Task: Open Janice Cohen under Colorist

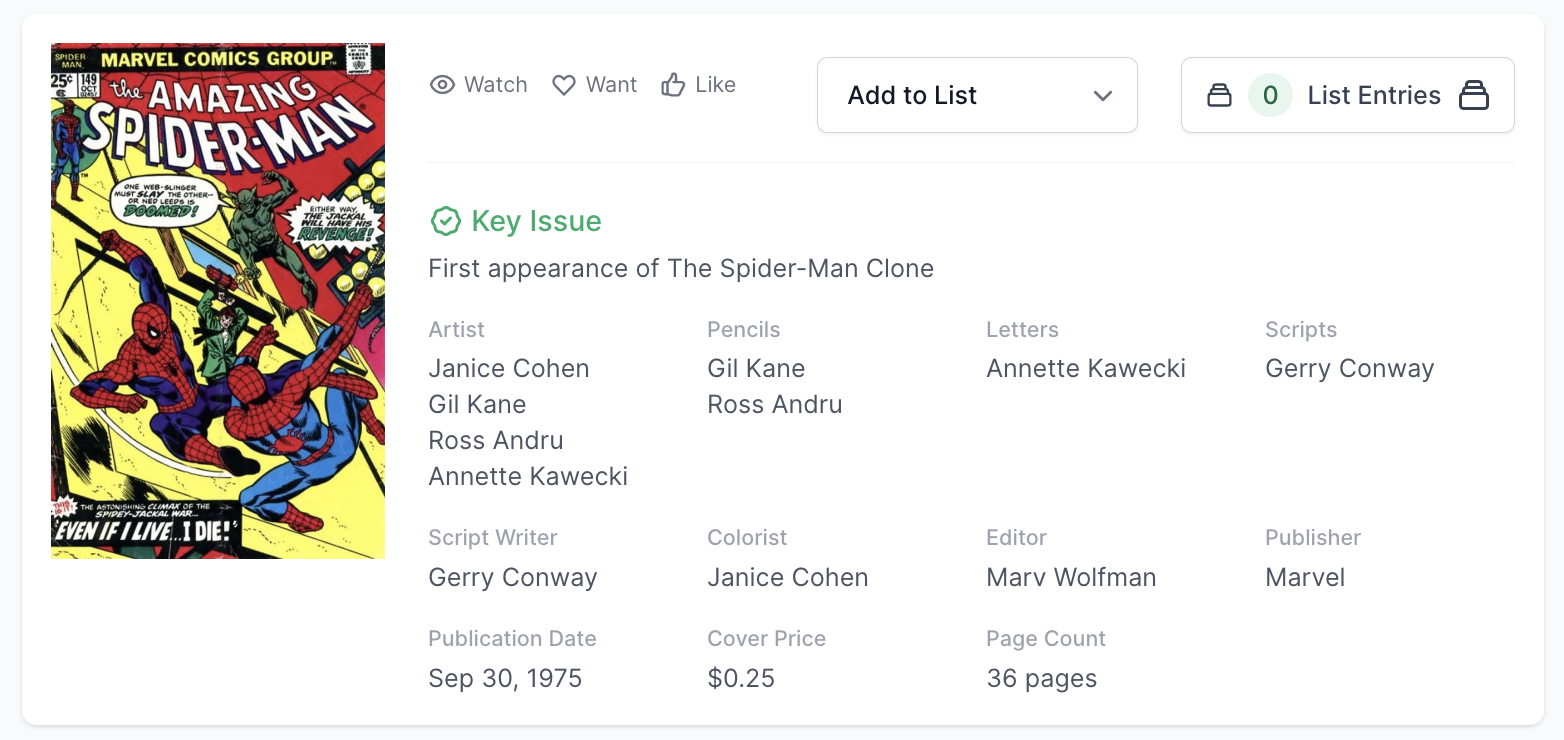Action: point(787,578)
